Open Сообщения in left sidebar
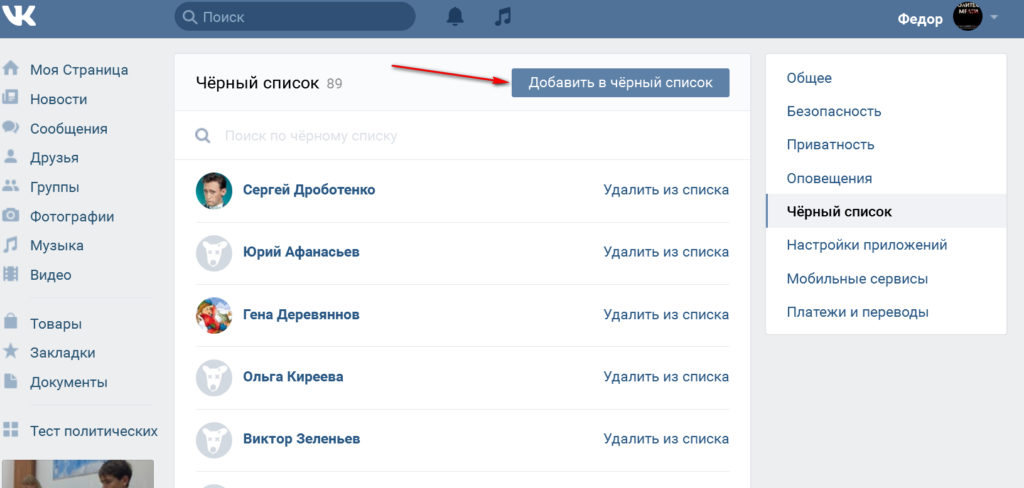 (x=69, y=129)
